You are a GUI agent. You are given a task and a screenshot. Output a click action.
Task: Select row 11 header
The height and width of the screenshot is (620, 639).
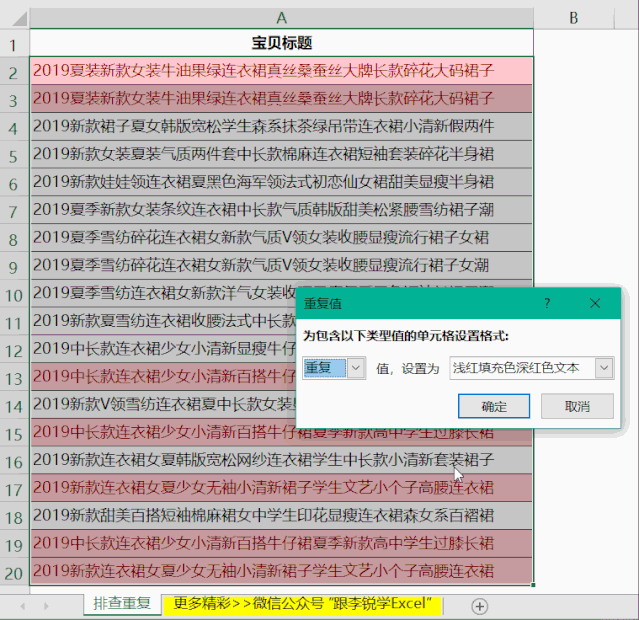tap(14, 323)
